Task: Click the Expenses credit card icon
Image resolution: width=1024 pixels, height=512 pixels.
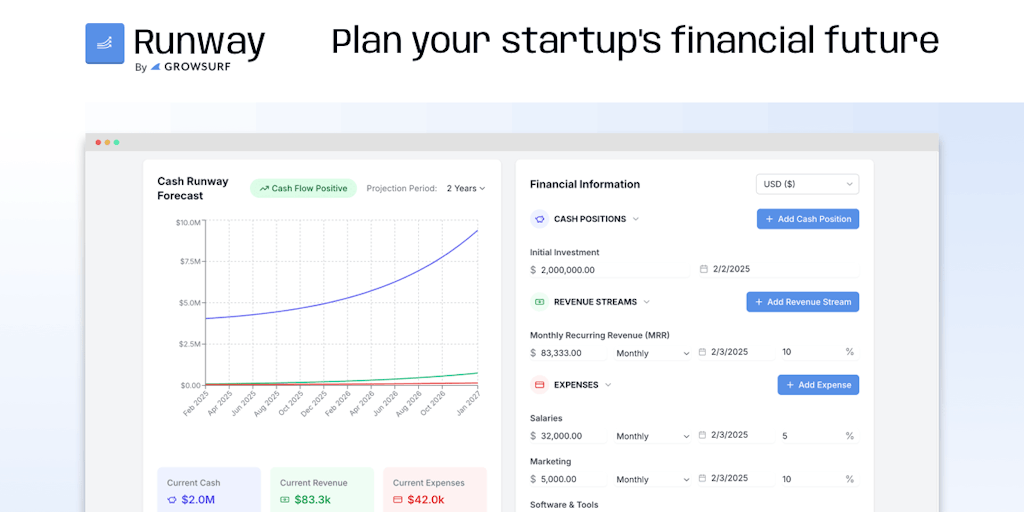Action: point(539,385)
